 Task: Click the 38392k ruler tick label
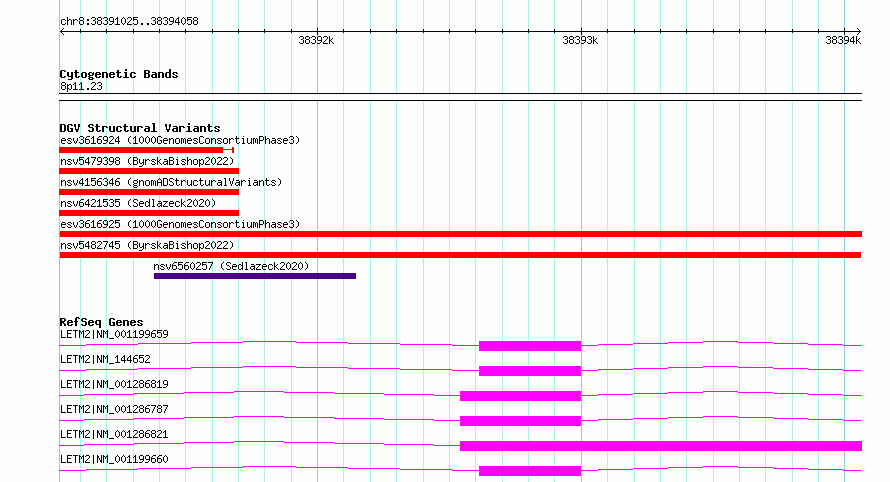click(x=316, y=40)
